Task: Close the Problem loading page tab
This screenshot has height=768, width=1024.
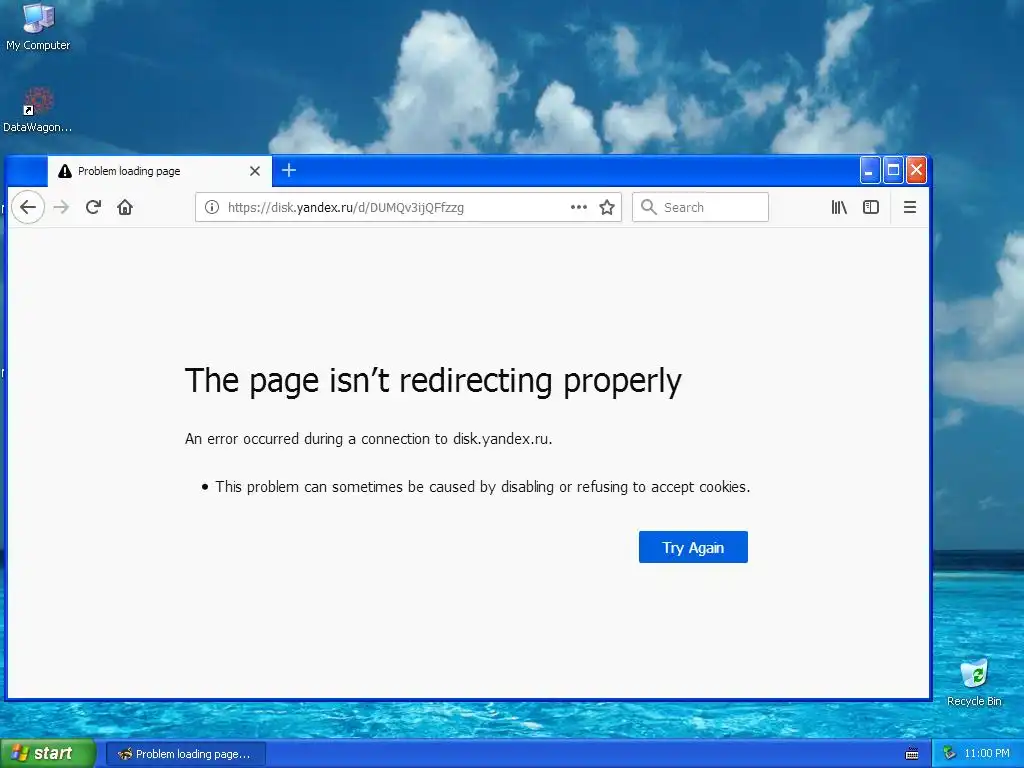Action: coord(255,171)
